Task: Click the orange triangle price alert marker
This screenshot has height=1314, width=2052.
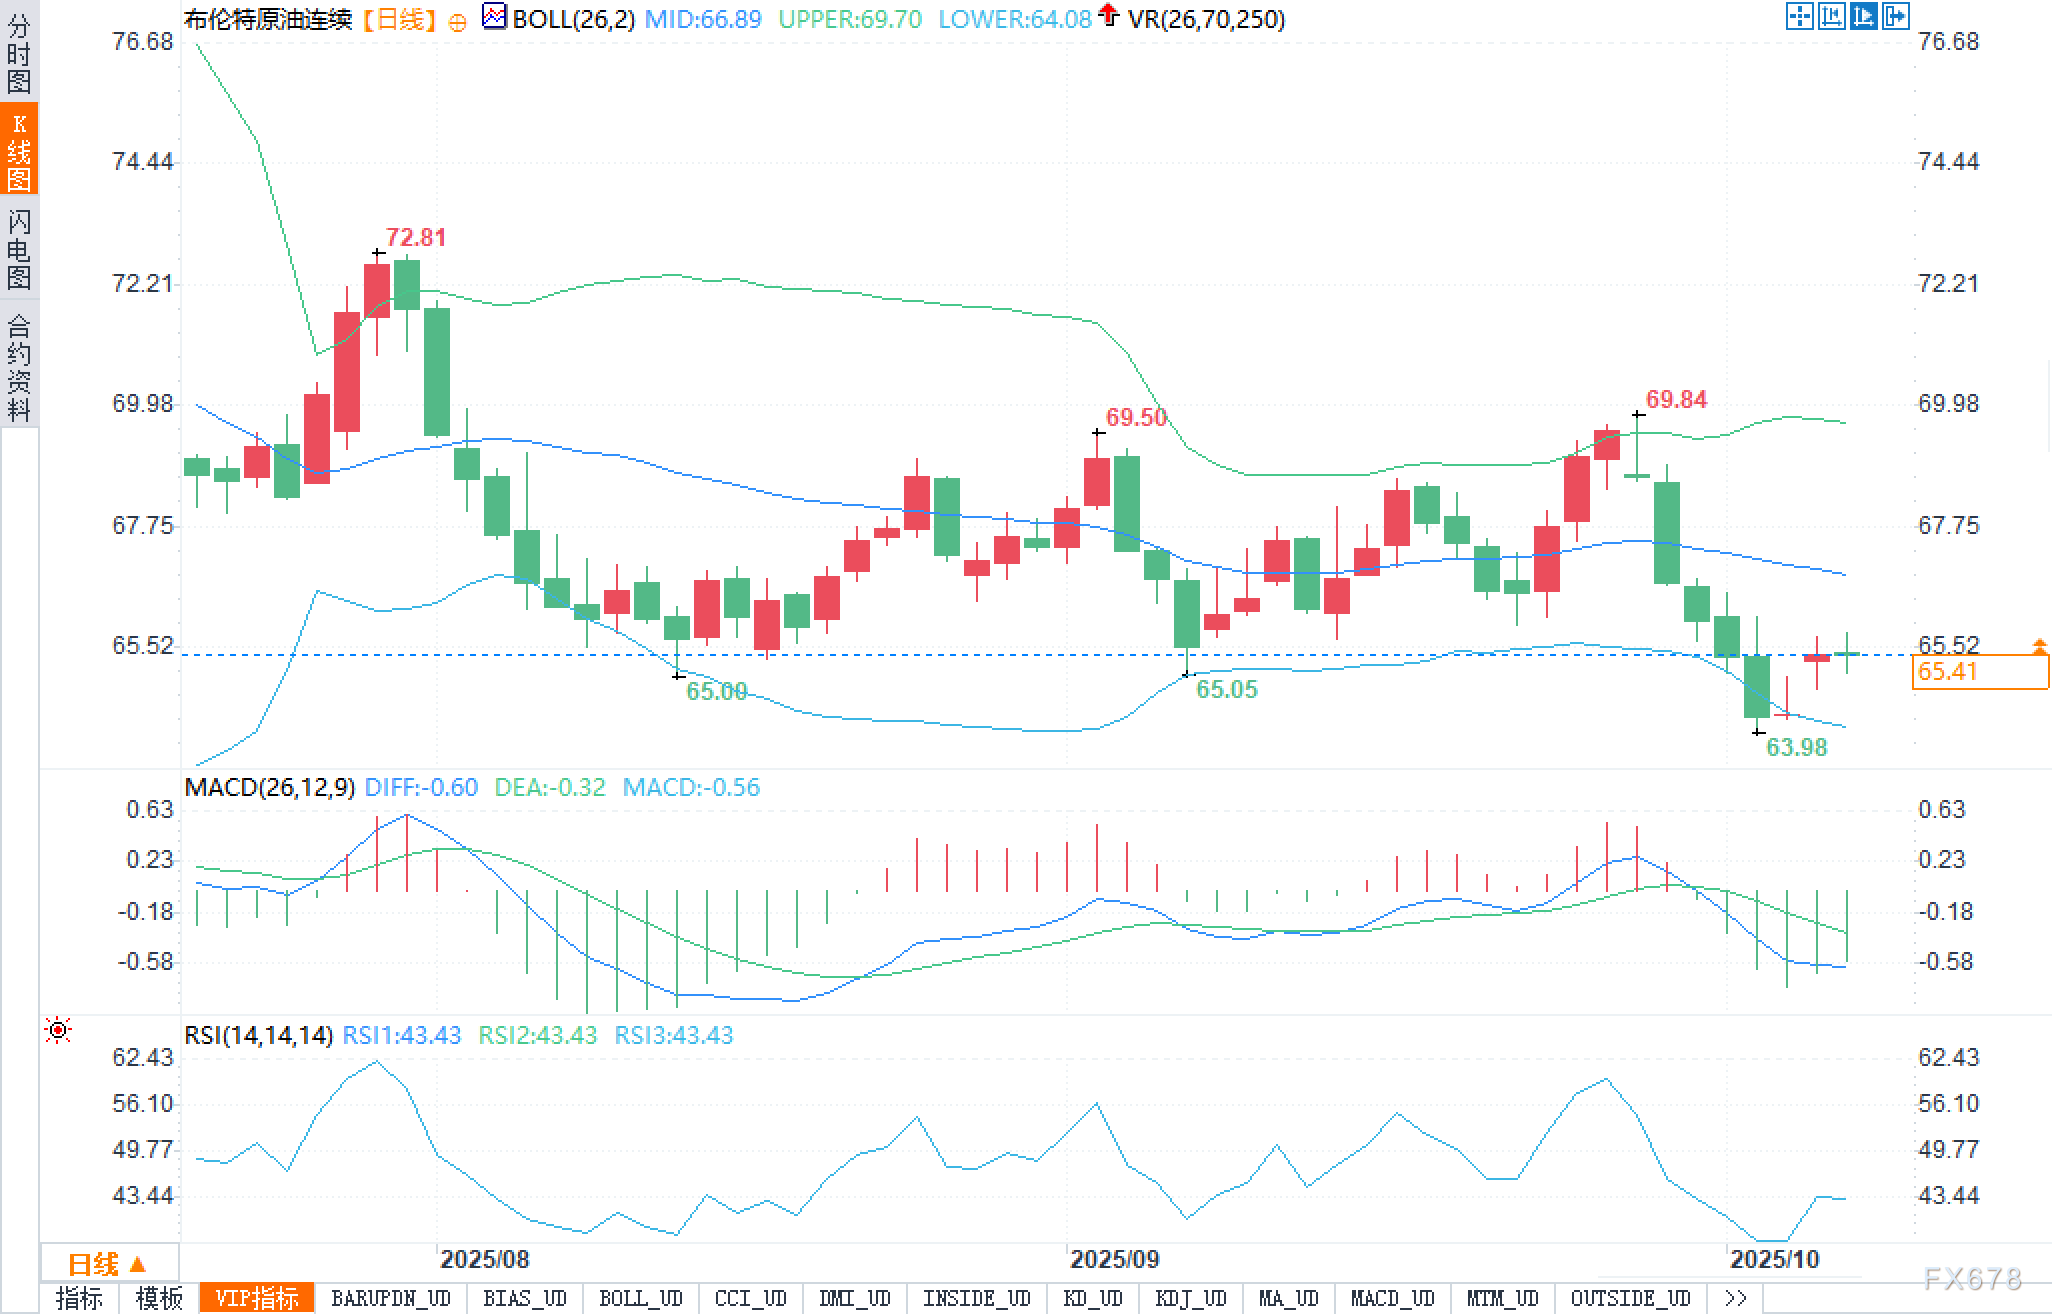Action: coord(2039,647)
